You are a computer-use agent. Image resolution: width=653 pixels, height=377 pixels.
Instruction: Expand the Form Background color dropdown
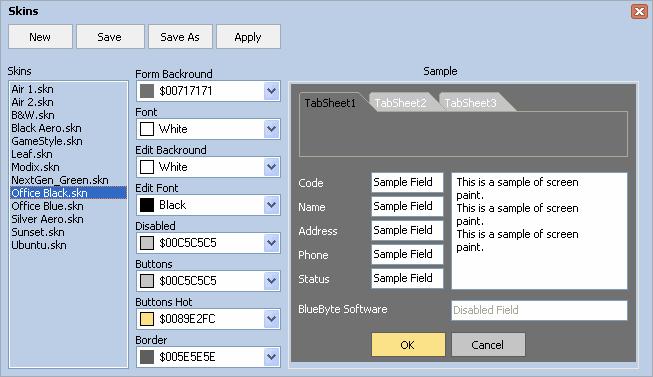point(272,91)
